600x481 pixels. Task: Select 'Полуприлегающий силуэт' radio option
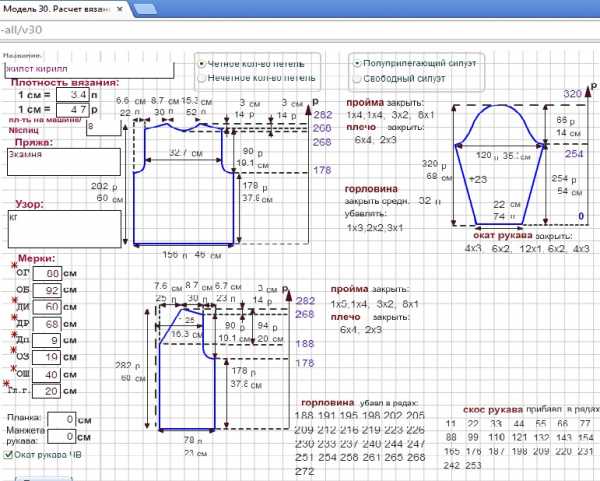358,62
